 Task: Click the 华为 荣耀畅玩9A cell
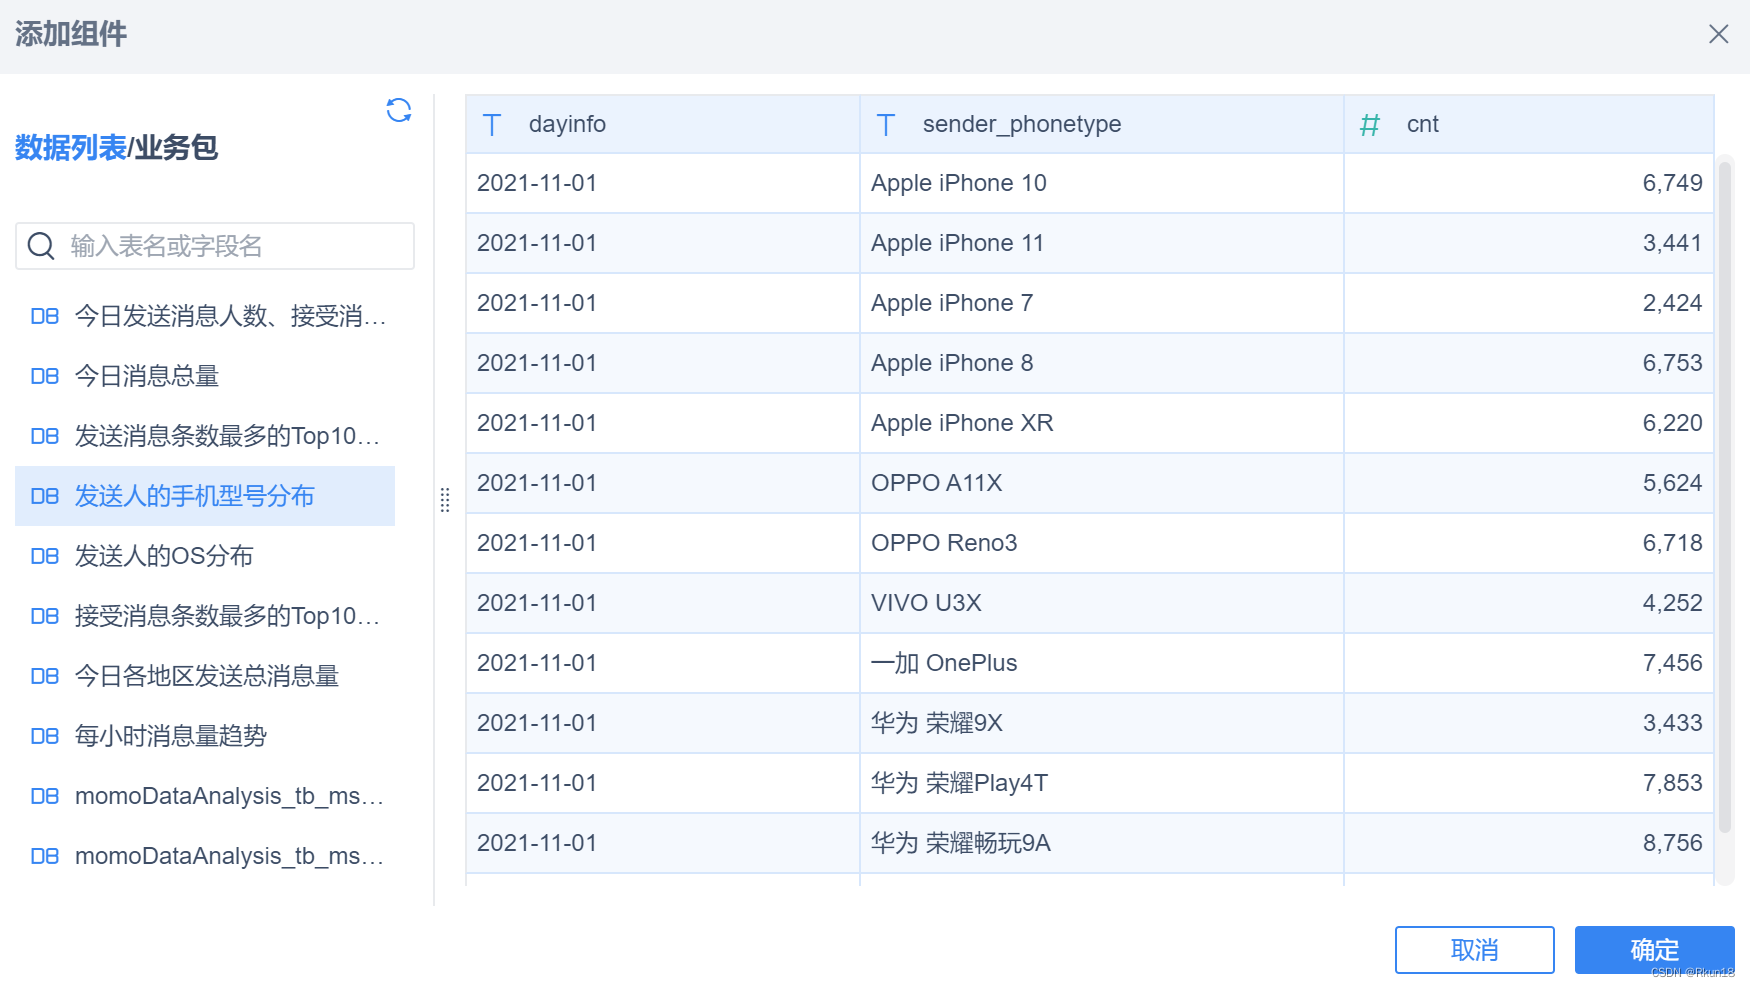pos(1102,843)
